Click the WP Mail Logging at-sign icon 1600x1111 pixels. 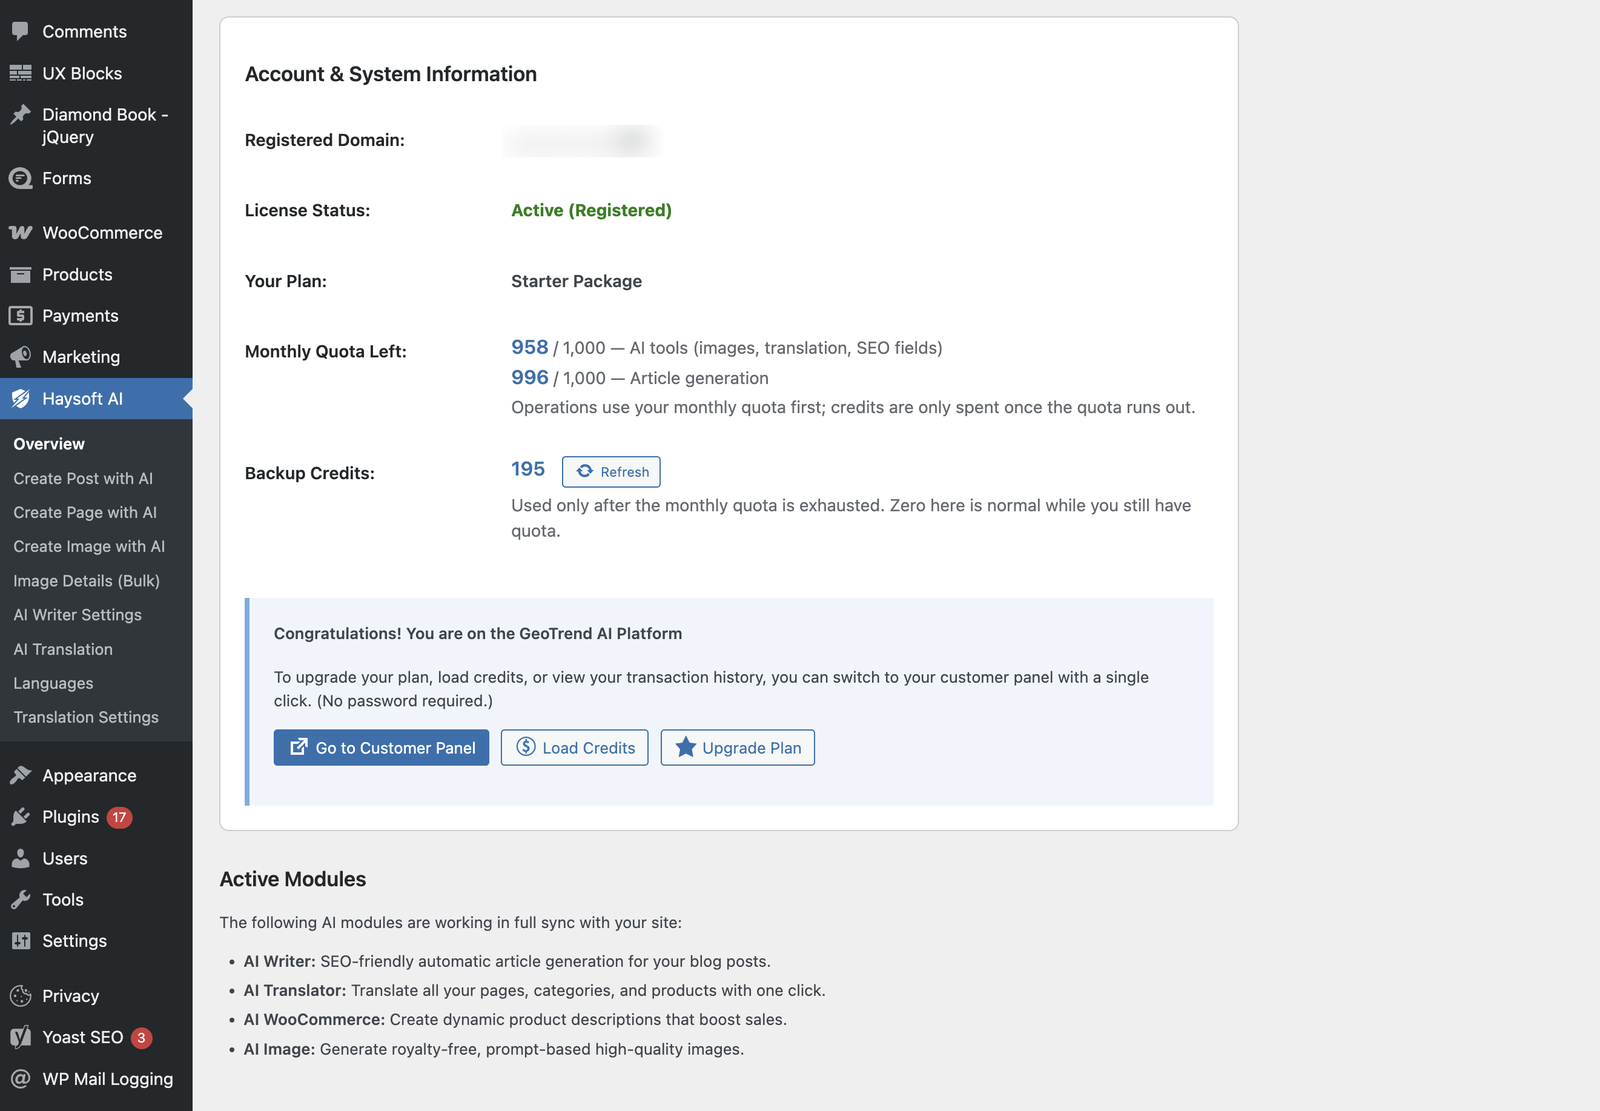(x=20, y=1079)
